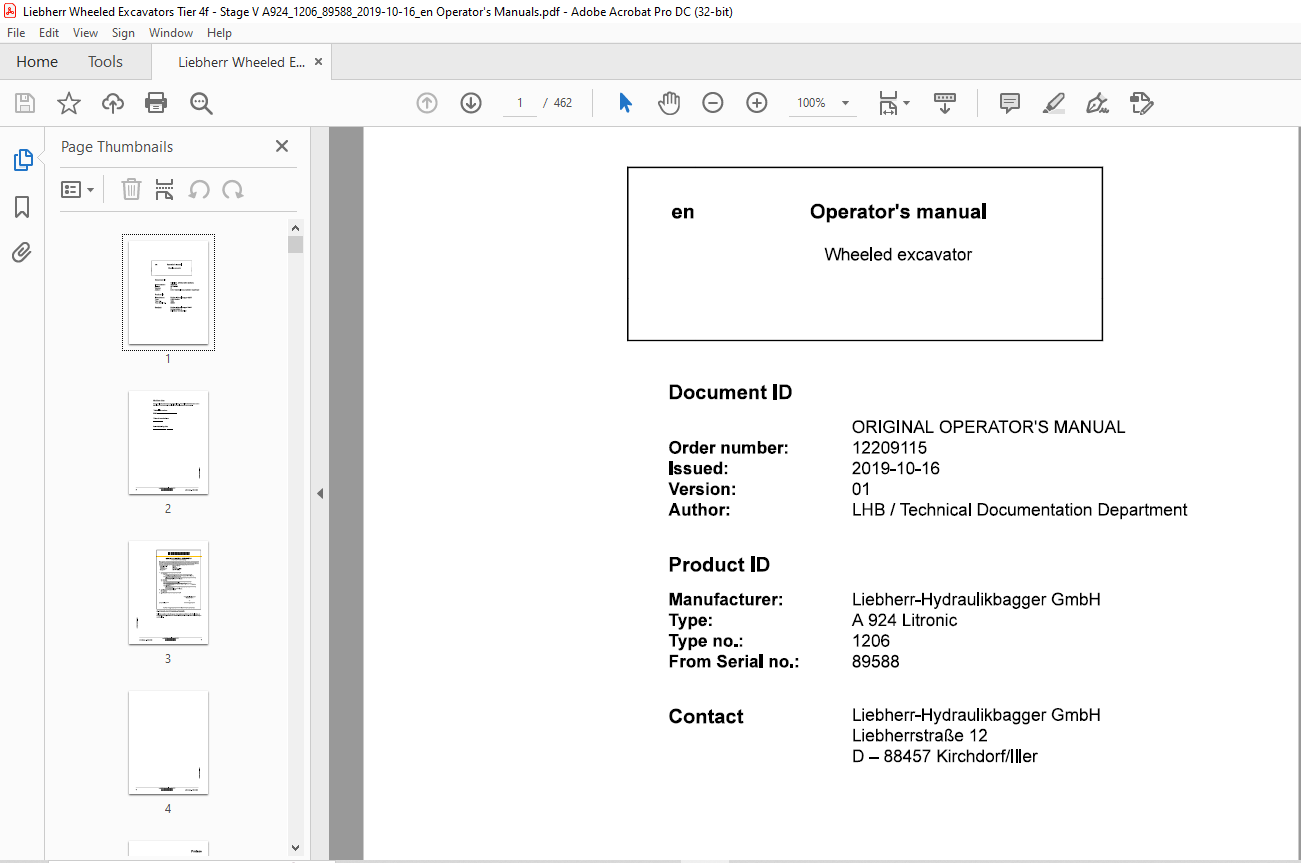Click the 'Document ID' heading
This screenshot has width=1301, height=863.
pyautogui.click(x=730, y=393)
